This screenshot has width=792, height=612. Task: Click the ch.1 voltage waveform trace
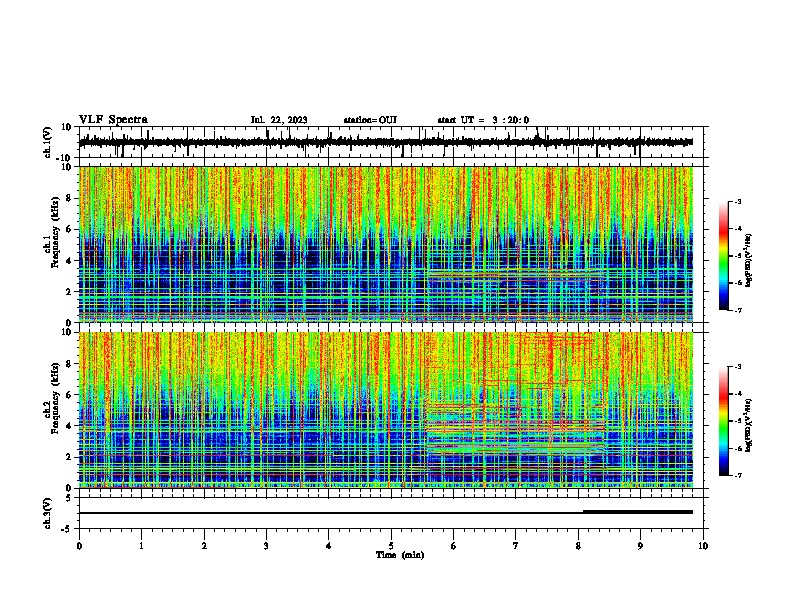tap(385, 142)
